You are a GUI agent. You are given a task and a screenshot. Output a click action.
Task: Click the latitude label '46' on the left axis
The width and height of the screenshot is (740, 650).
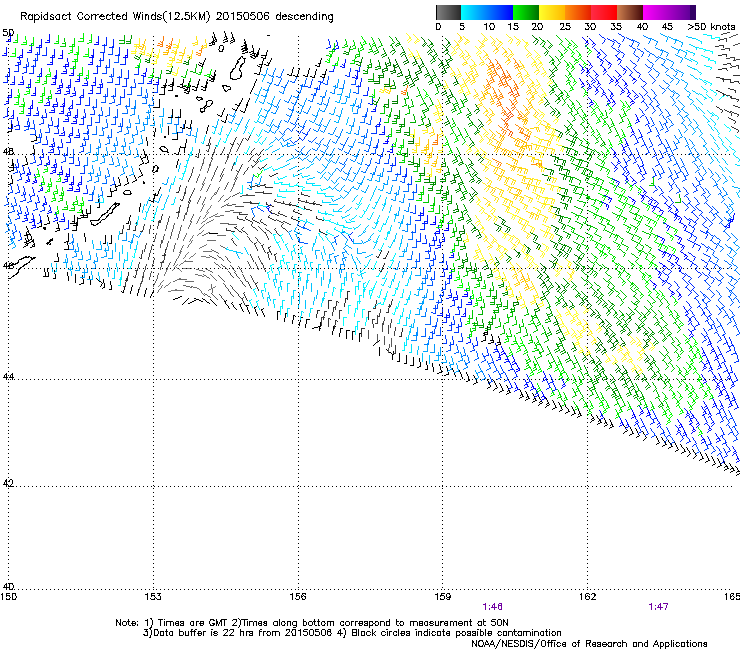8,265
